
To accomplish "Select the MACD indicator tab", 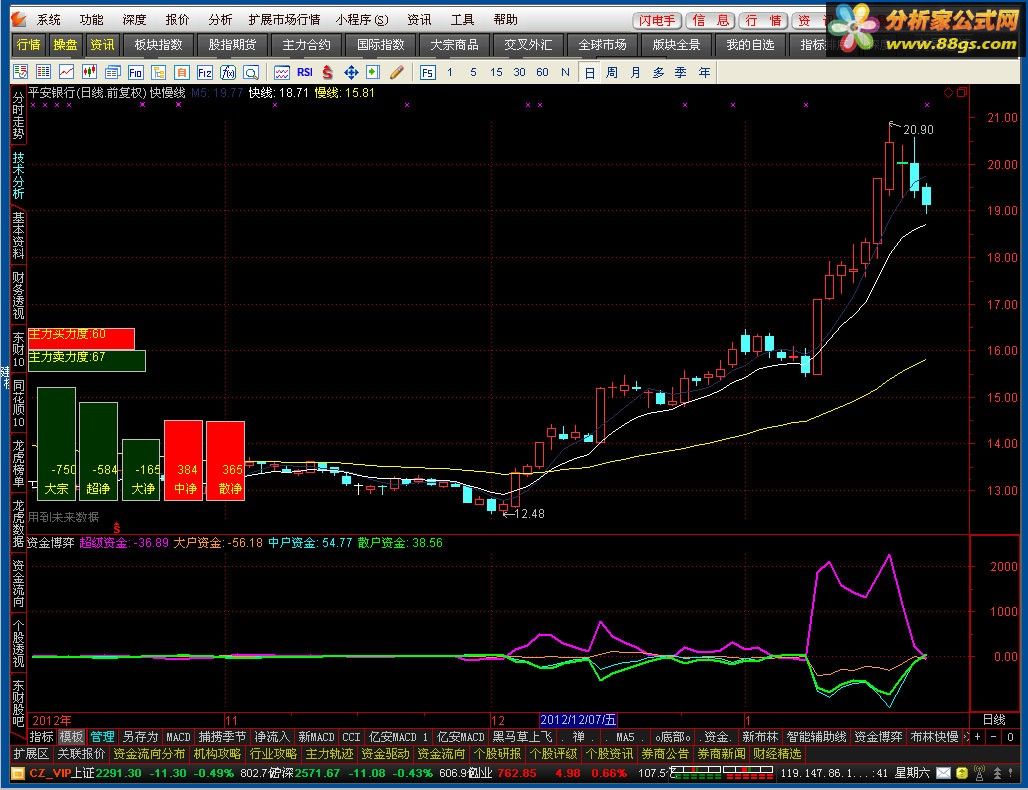I will click(178, 737).
